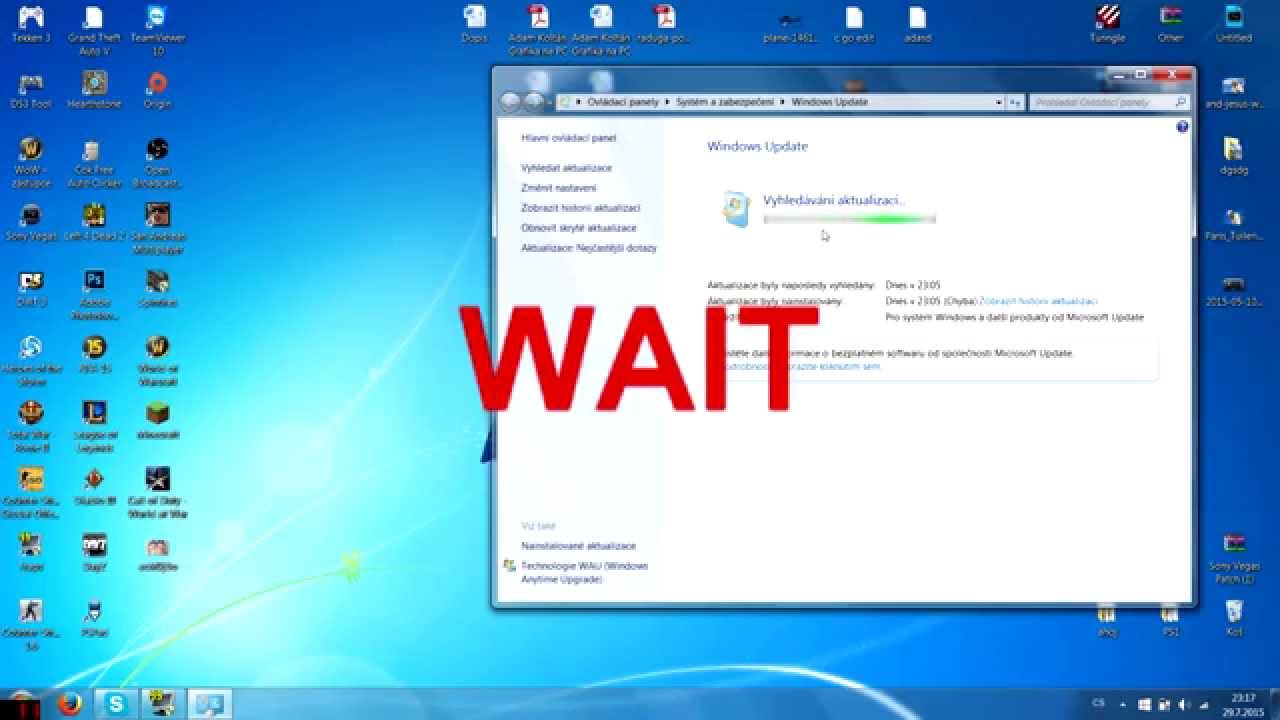Select the Sony Vegas desktop icon
The image size is (1280, 720).
(30, 222)
